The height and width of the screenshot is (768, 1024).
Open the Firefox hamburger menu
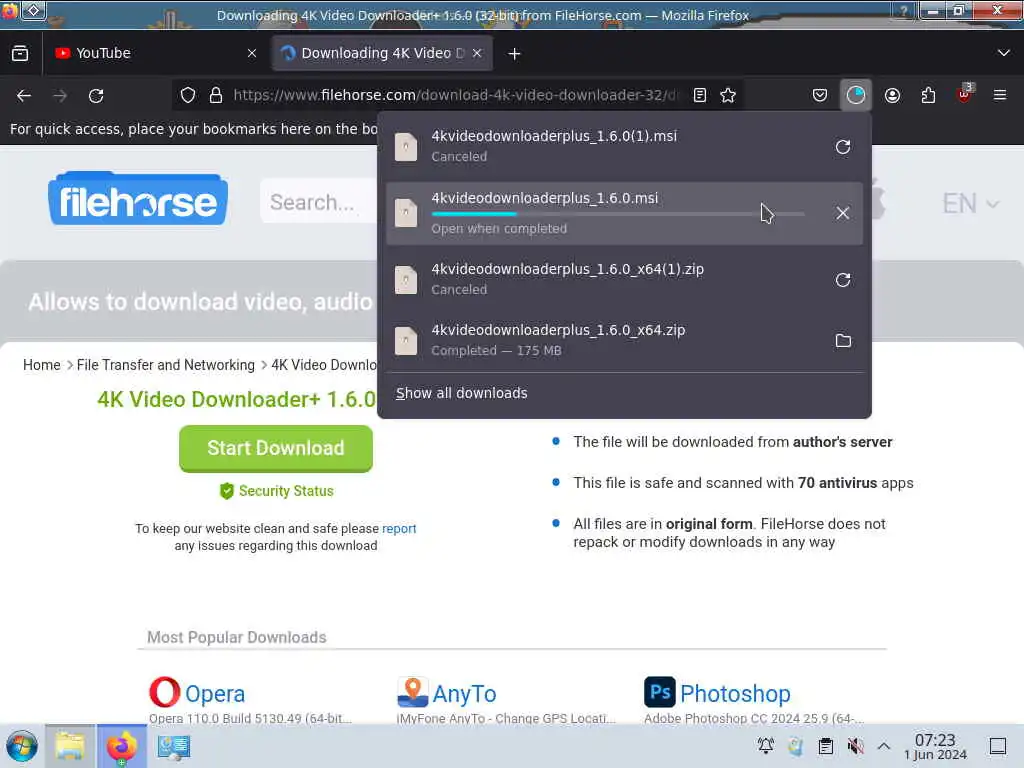point(1000,95)
